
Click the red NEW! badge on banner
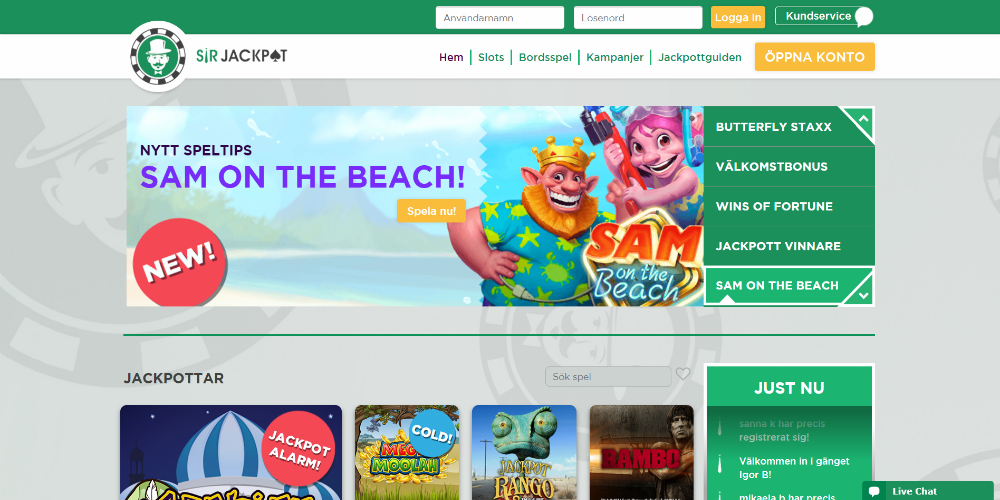180,263
